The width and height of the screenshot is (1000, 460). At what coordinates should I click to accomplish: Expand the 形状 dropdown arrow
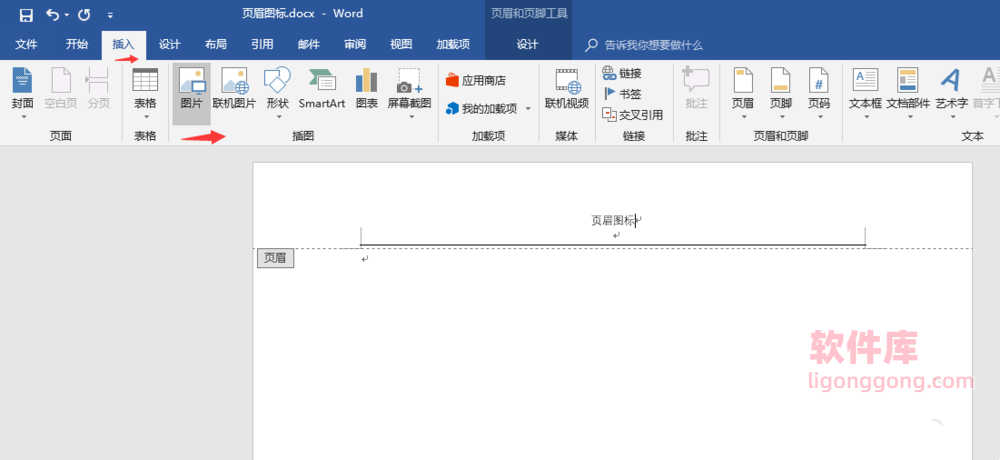(x=277, y=117)
